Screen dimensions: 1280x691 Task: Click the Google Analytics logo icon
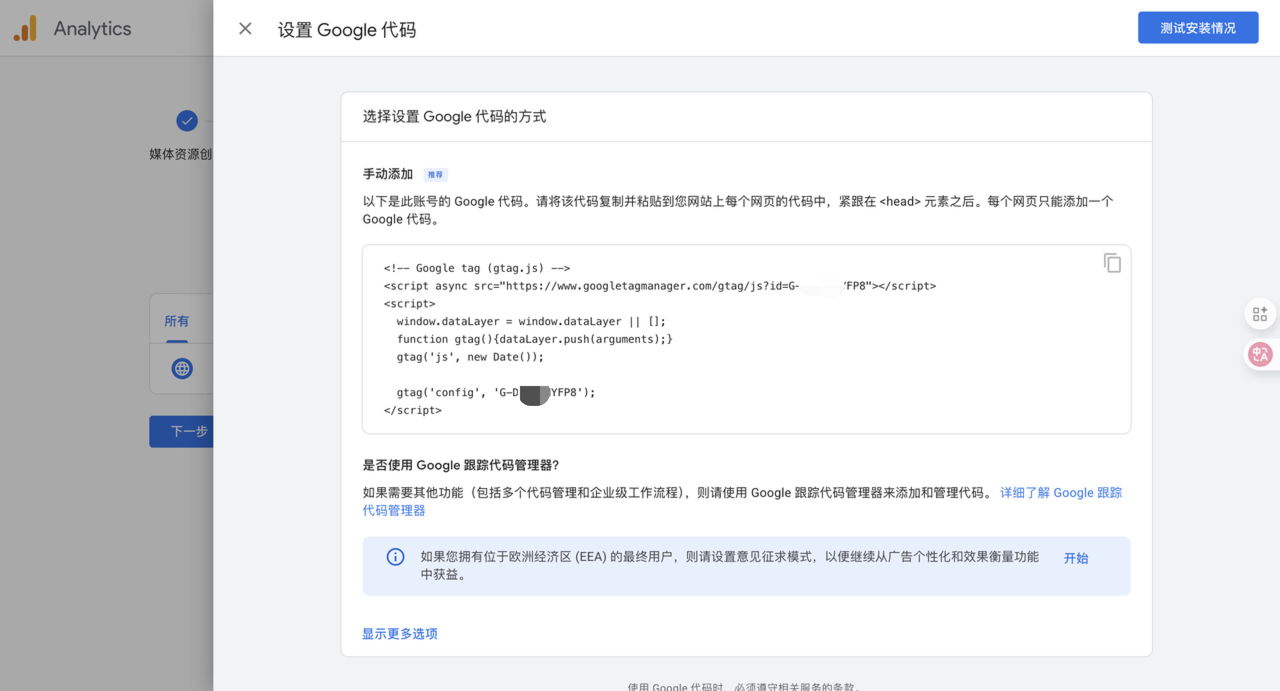click(x=25, y=29)
